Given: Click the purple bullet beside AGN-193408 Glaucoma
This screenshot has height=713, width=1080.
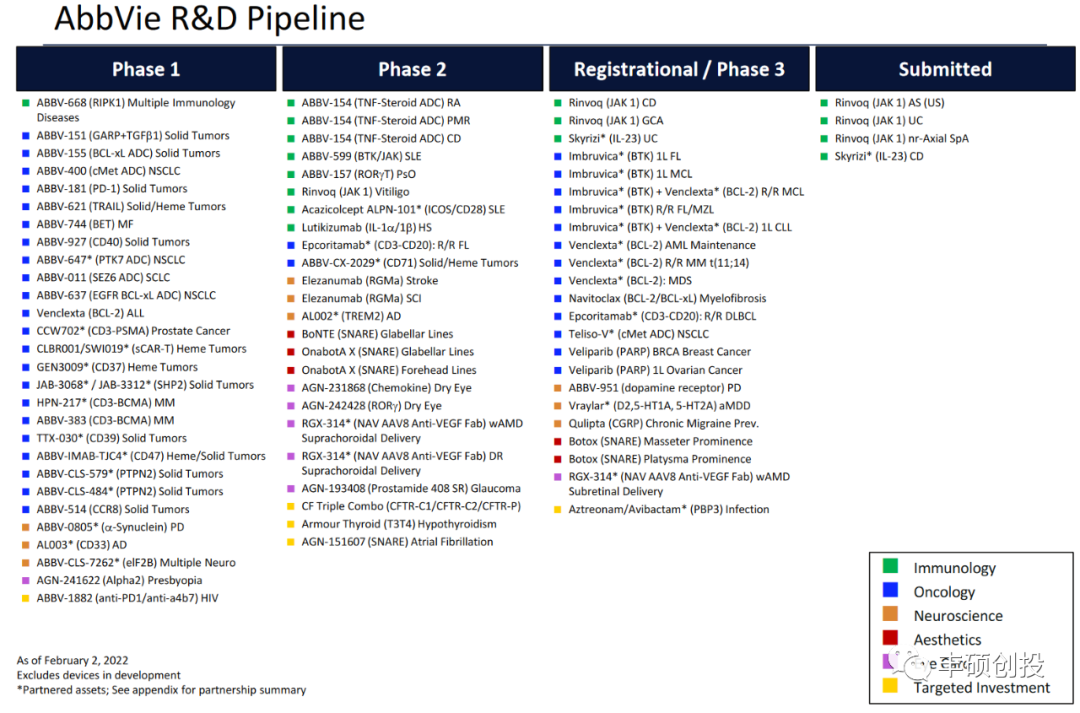Looking at the screenshot, I should tap(291, 489).
